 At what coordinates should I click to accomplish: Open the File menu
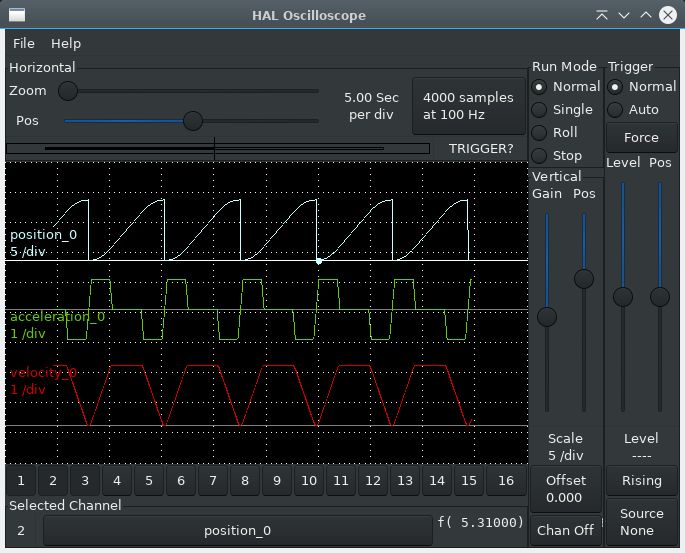(24, 44)
